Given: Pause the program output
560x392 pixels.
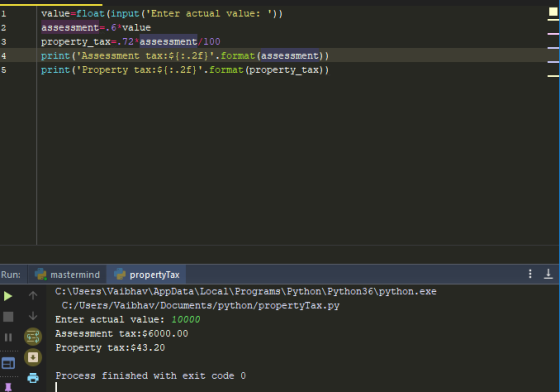Looking at the screenshot, I should coord(8,337).
